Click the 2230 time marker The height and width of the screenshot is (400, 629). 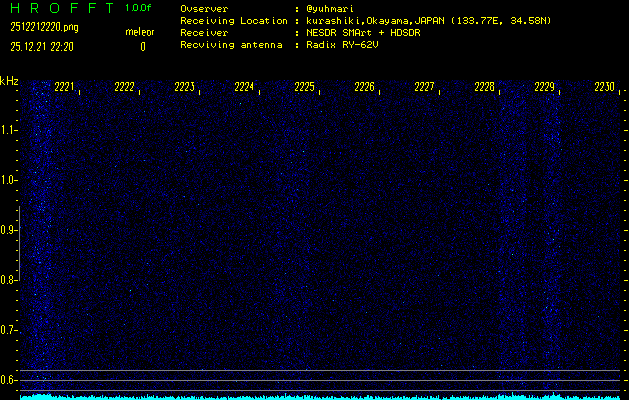(605, 87)
